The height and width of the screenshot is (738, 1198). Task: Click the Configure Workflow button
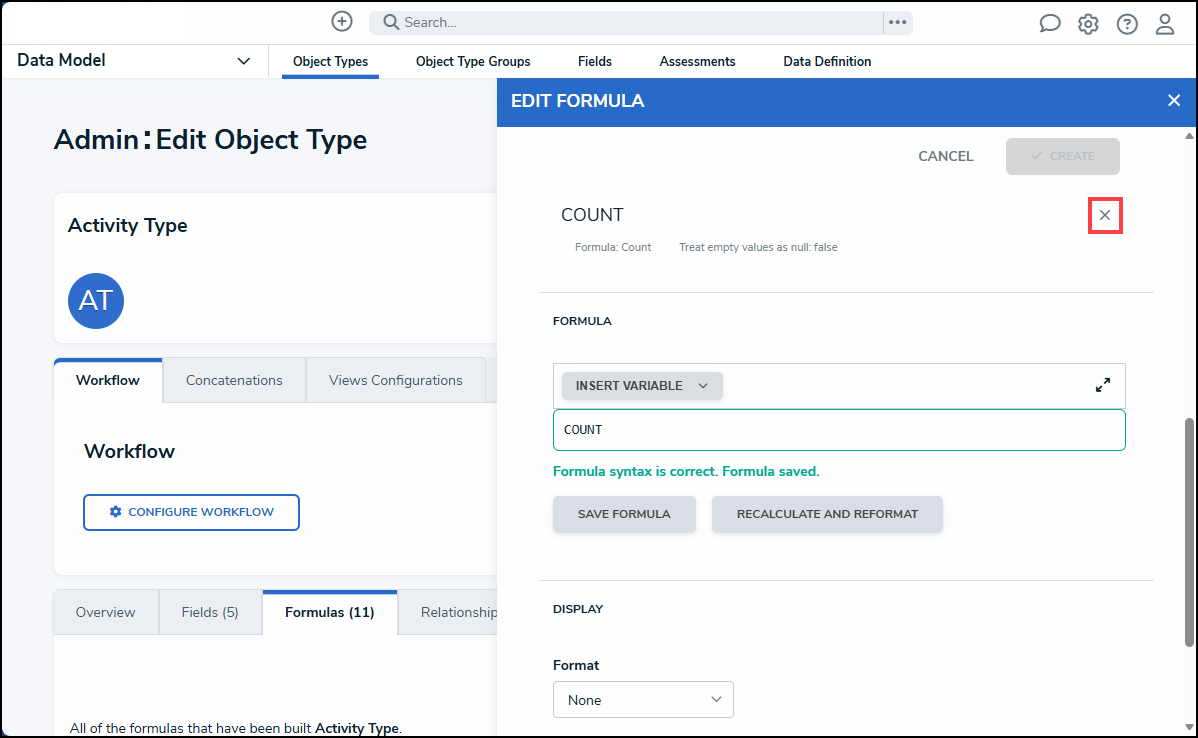click(x=191, y=512)
